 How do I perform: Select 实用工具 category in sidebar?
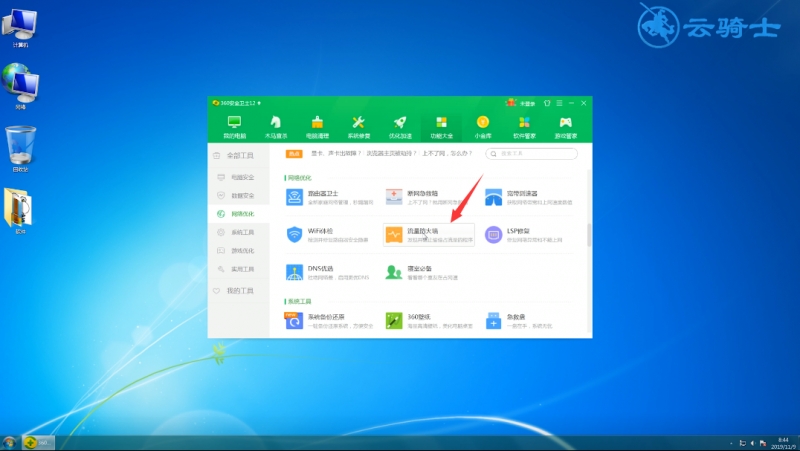[239, 269]
